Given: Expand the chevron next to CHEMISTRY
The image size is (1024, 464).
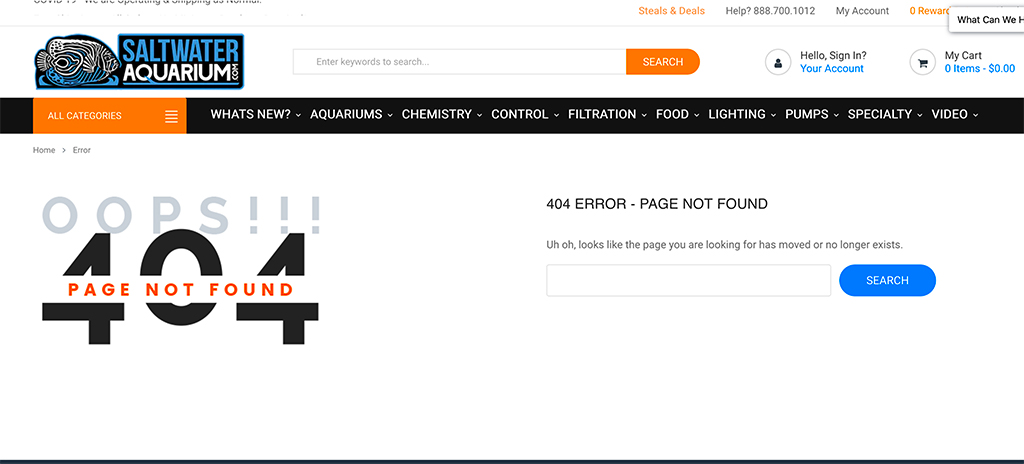Looking at the screenshot, I should [479, 115].
